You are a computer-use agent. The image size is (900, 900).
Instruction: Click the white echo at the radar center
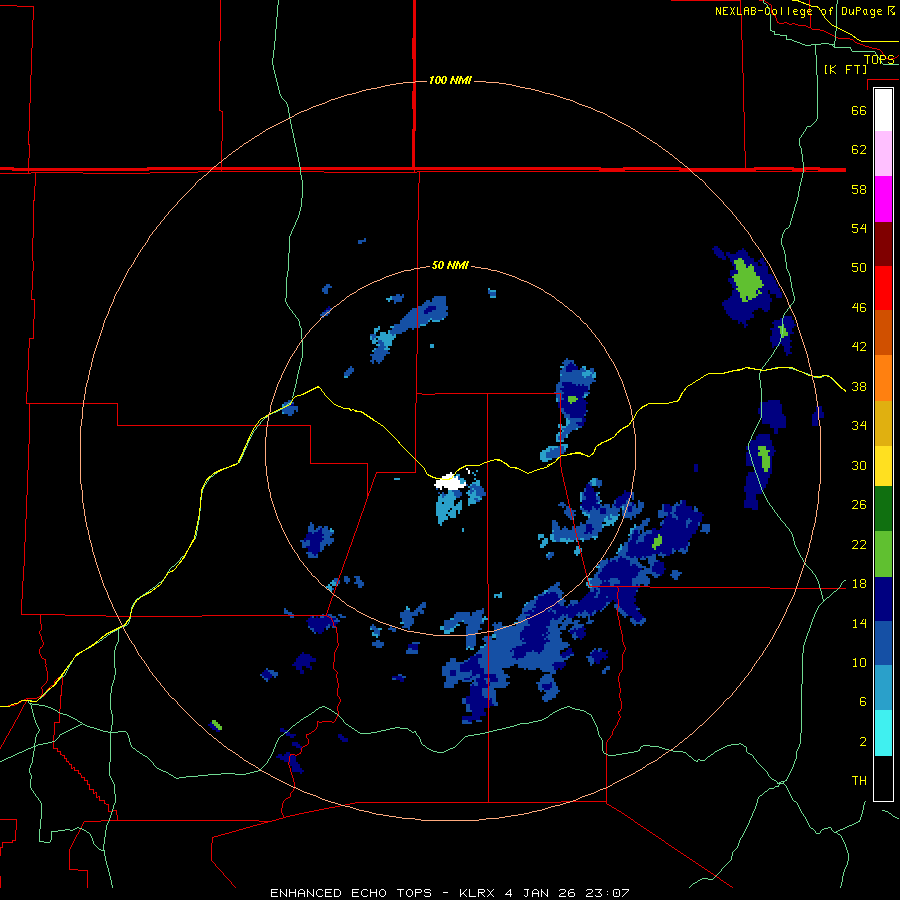click(x=449, y=482)
